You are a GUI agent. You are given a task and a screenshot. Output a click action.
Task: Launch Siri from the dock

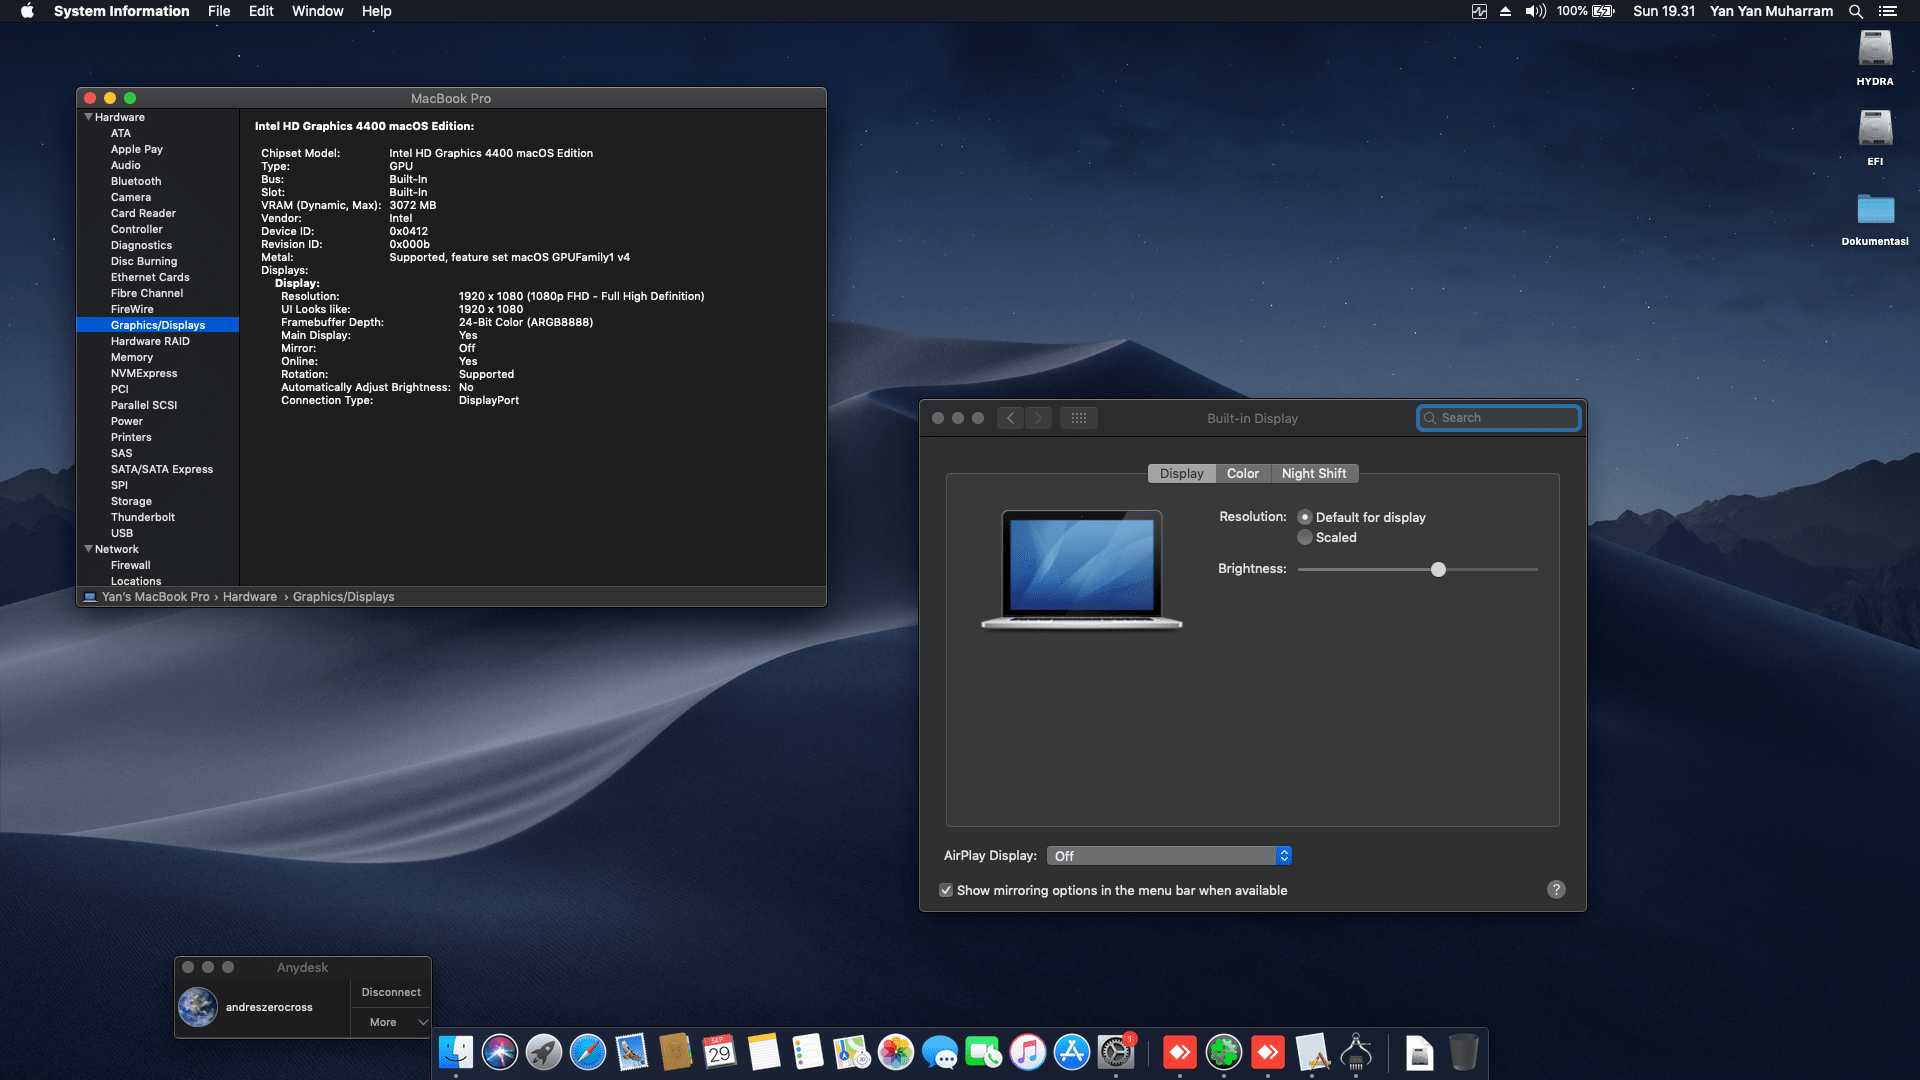point(500,1052)
